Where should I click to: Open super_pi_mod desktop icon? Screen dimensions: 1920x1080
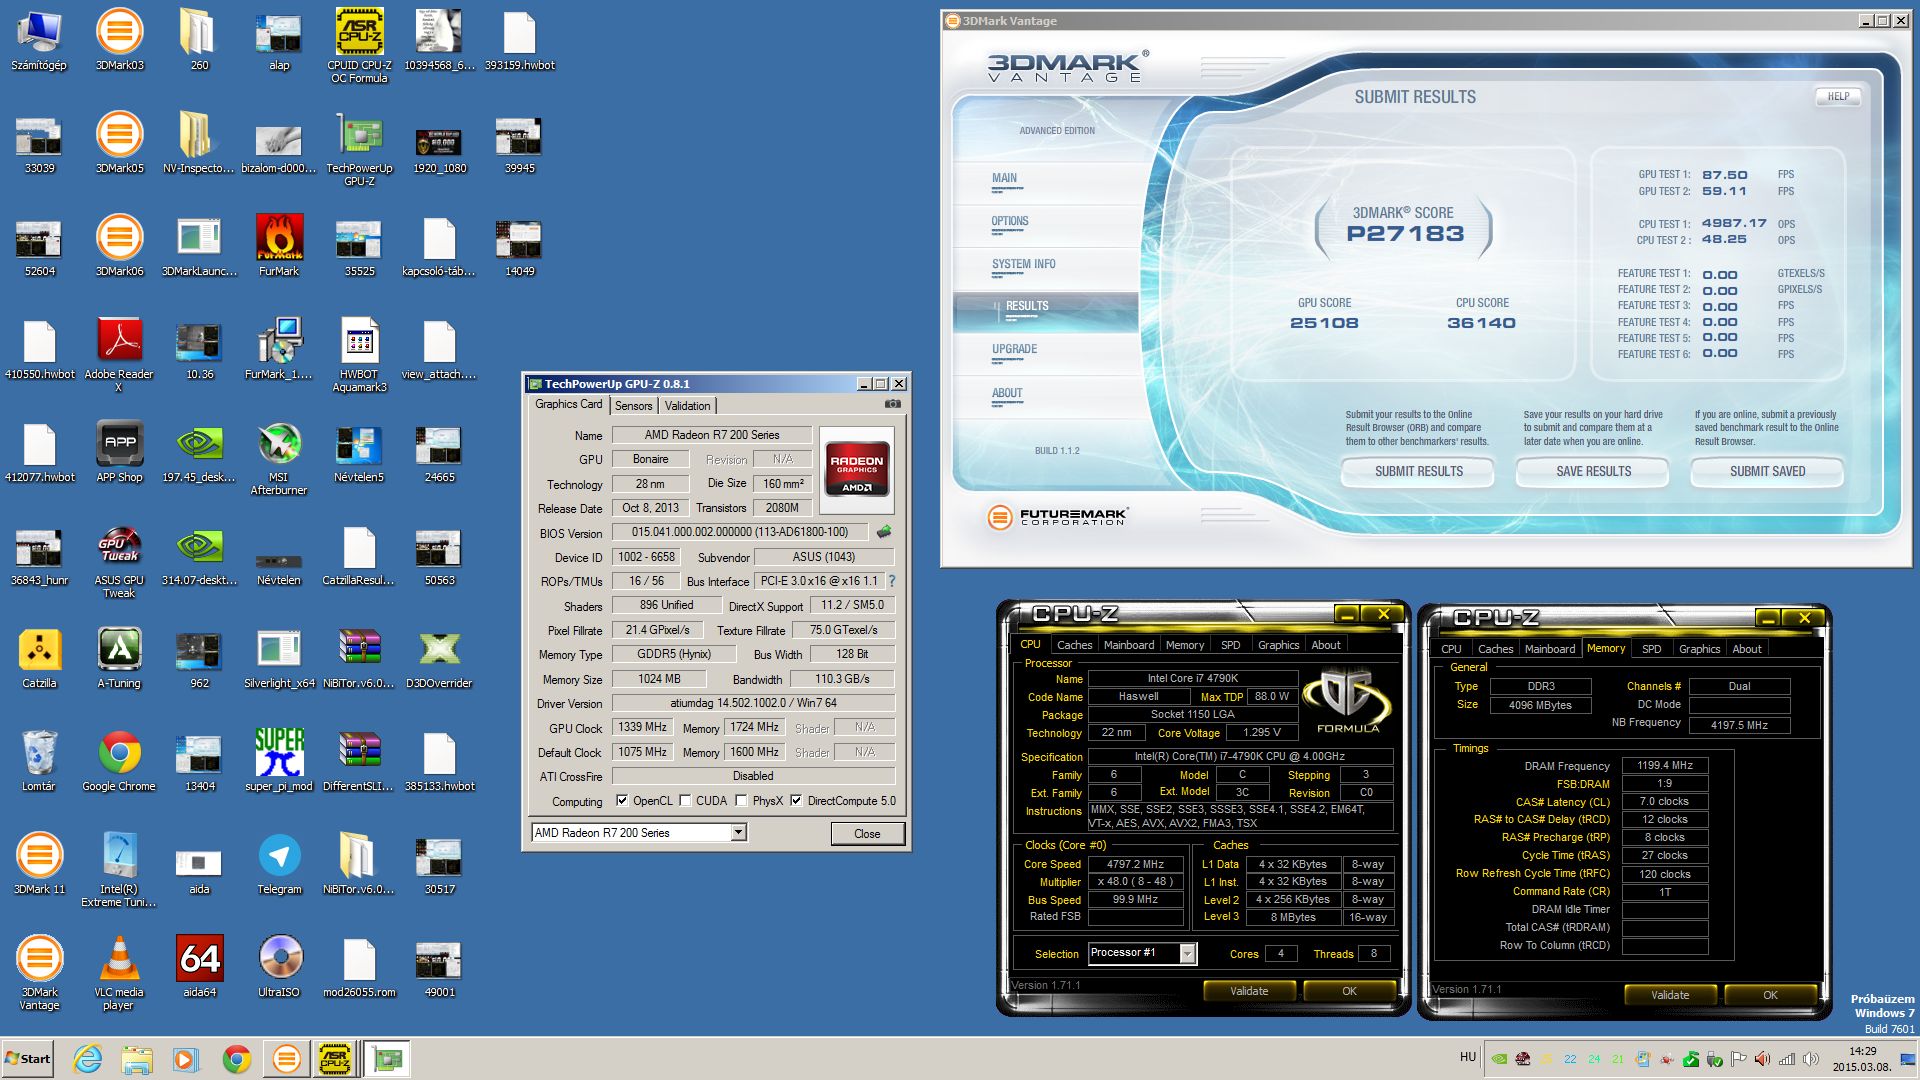point(279,761)
